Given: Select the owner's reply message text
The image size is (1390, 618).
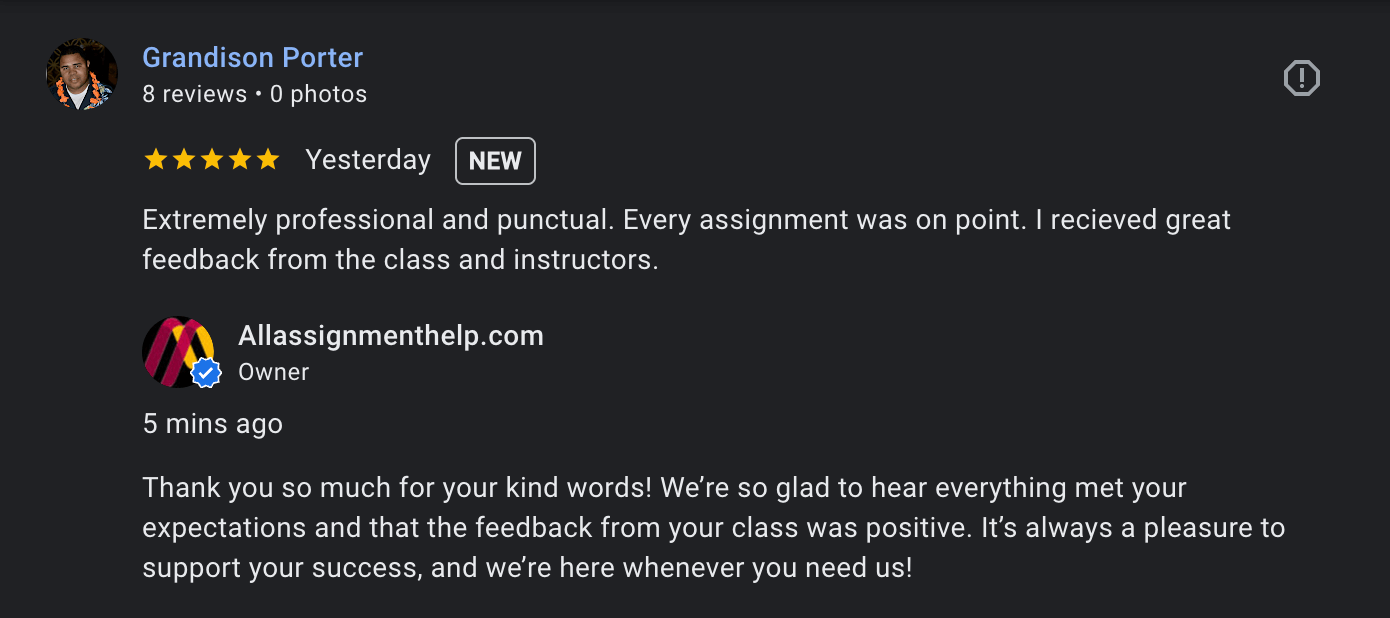Looking at the screenshot, I should pyautogui.click(x=714, y=527).
